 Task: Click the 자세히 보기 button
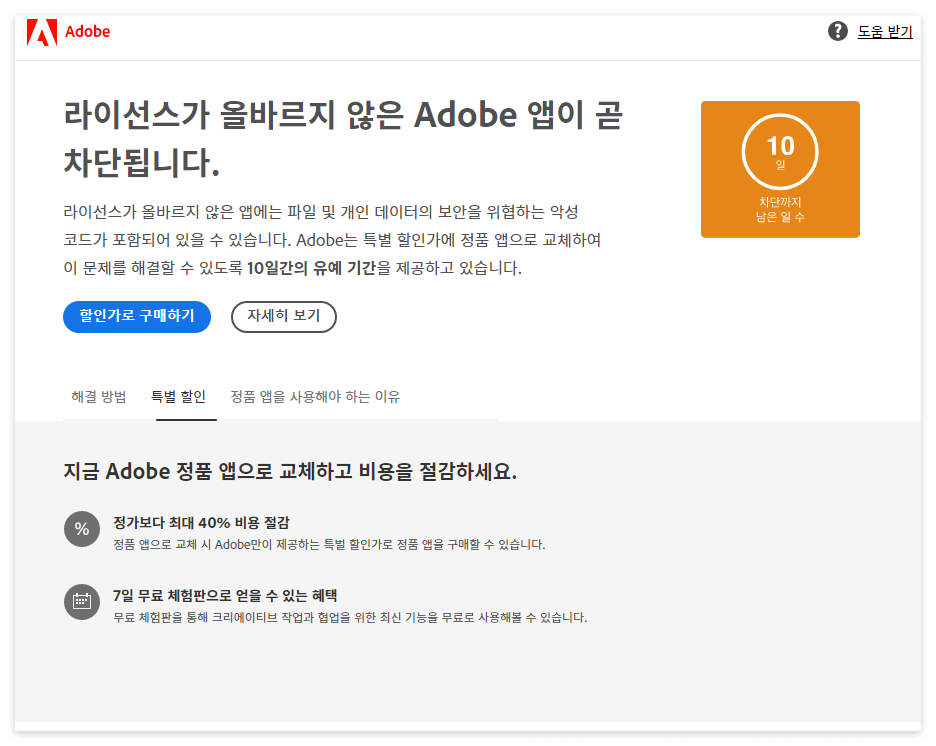(x=284, y=316)
